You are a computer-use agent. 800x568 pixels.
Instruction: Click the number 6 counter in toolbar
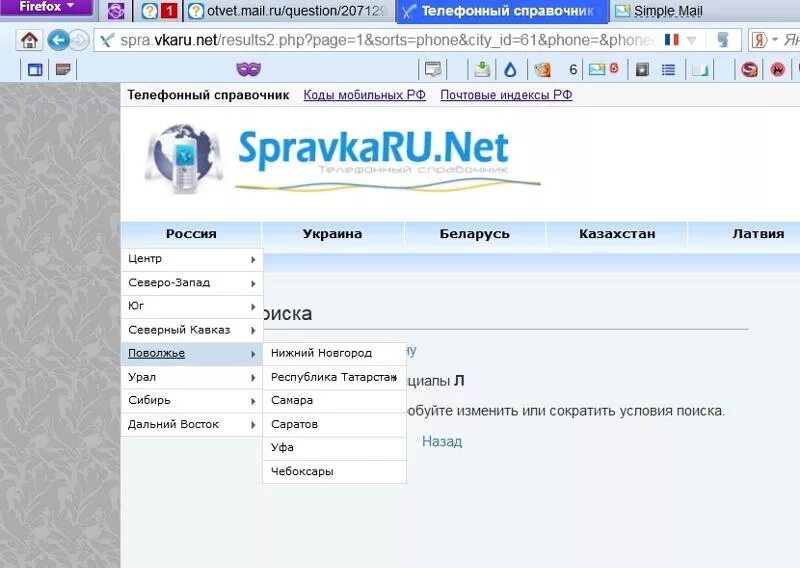[x=573, y=69]
